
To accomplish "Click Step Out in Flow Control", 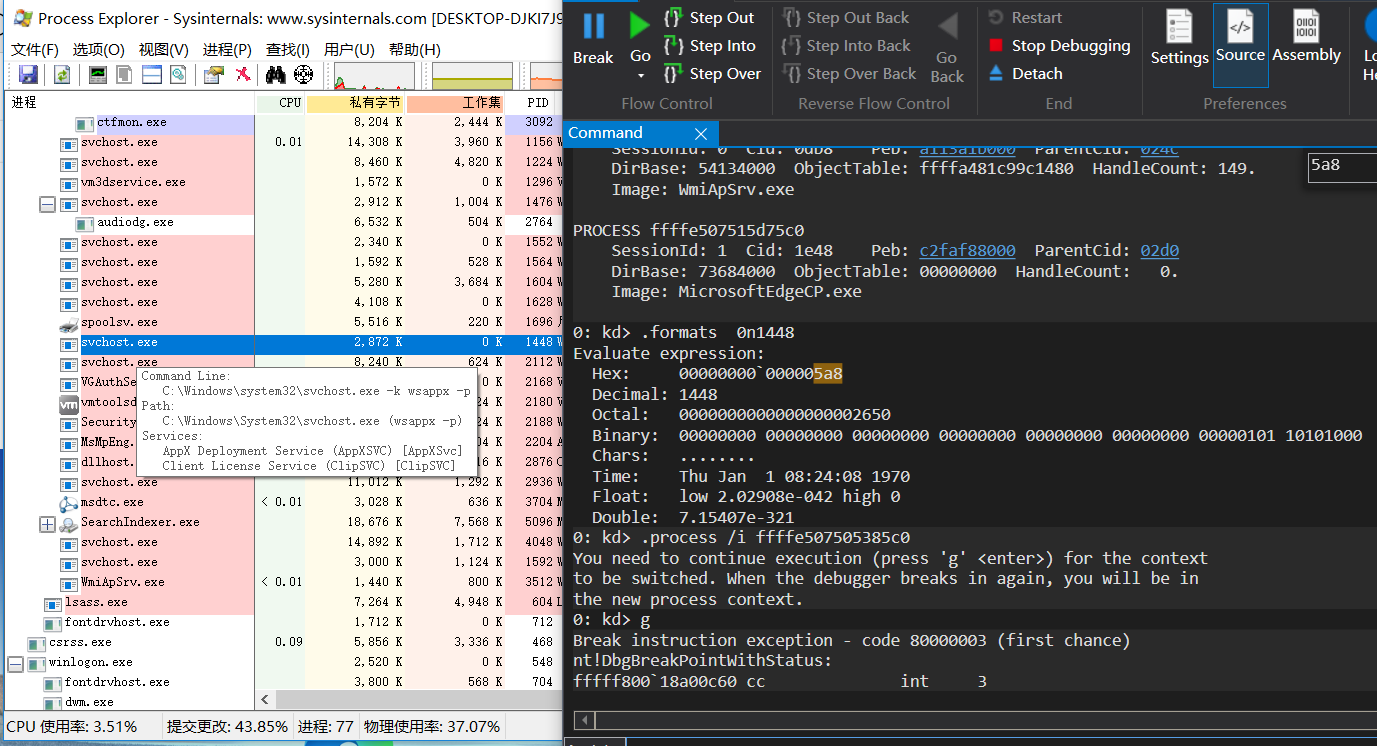I will (709, 18).
